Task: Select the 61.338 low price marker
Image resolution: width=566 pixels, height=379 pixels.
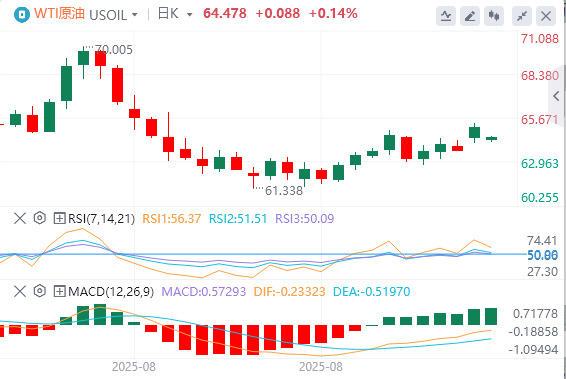Action: (x=284, y=191)
